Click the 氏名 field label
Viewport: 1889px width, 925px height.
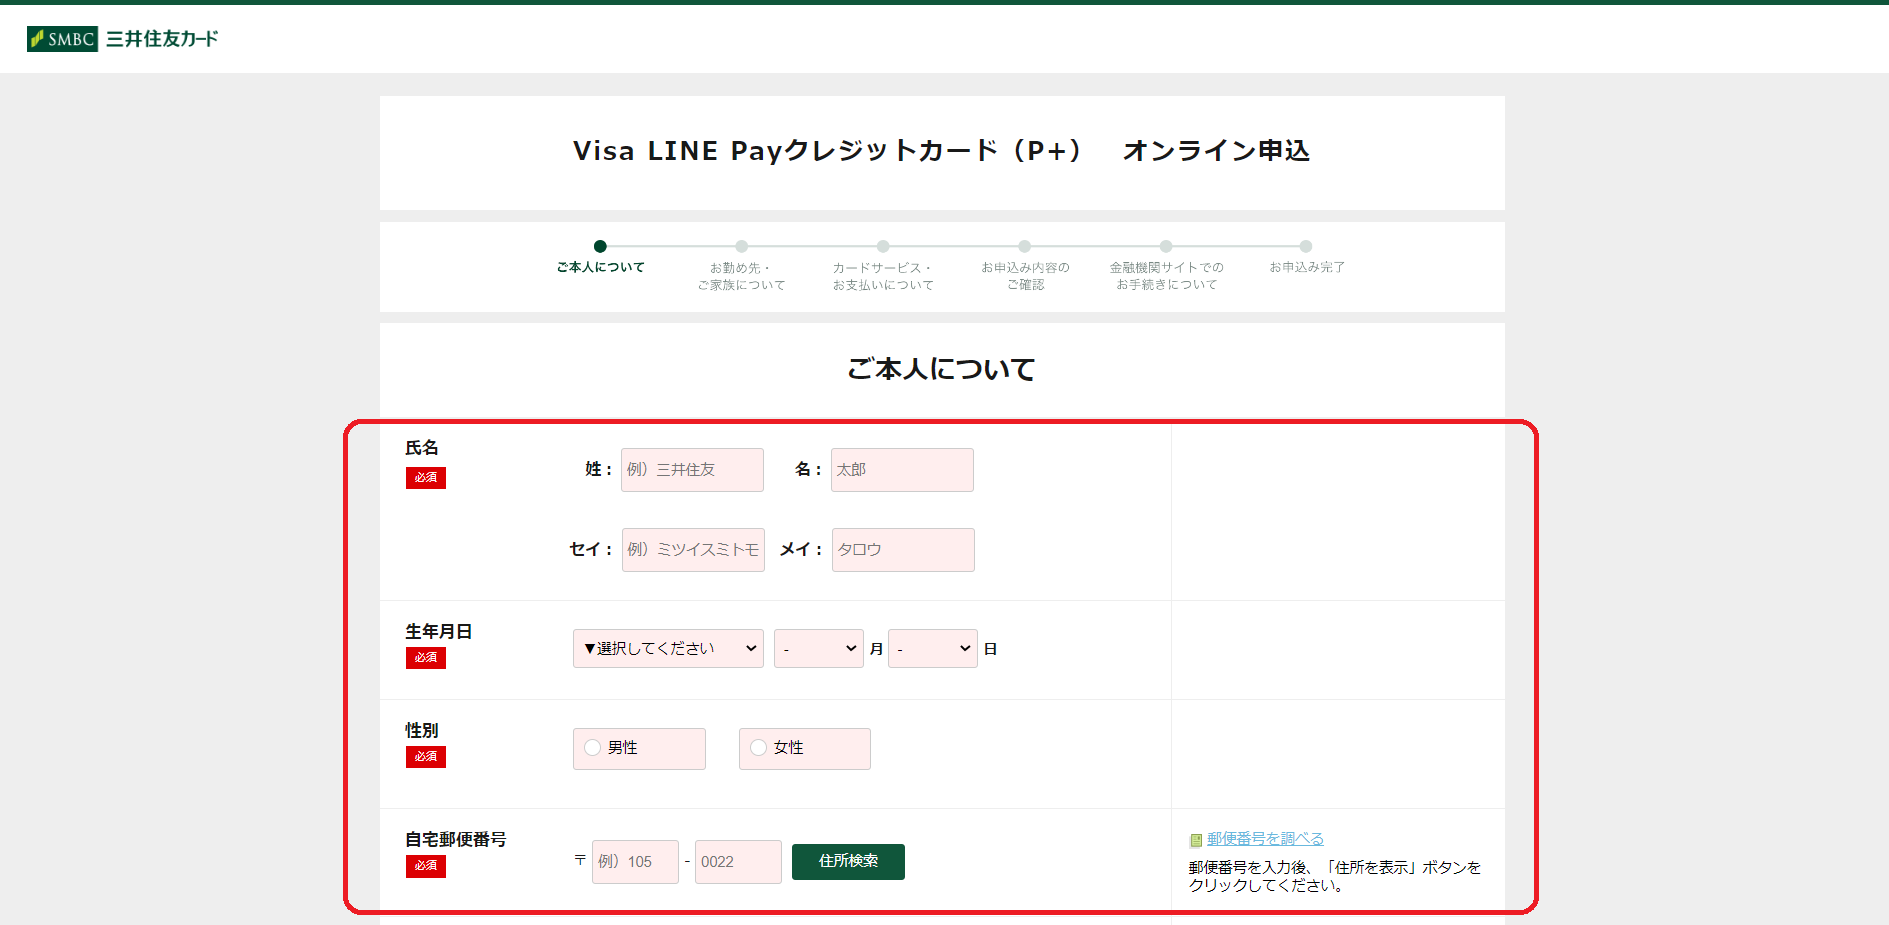(422, 448)
